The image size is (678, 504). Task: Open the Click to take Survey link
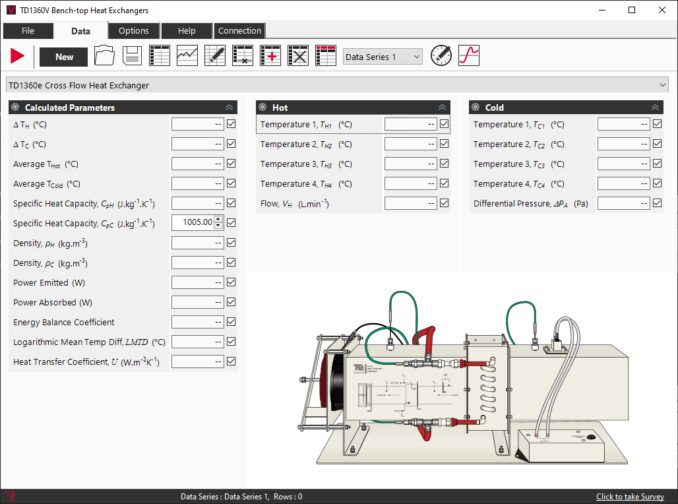630,497
